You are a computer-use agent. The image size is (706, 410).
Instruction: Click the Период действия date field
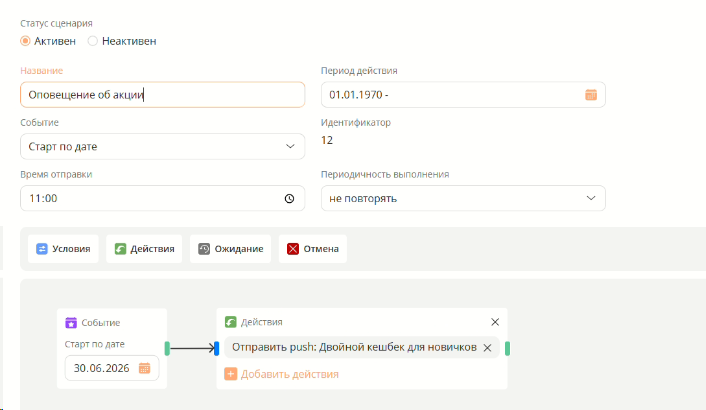463,95
